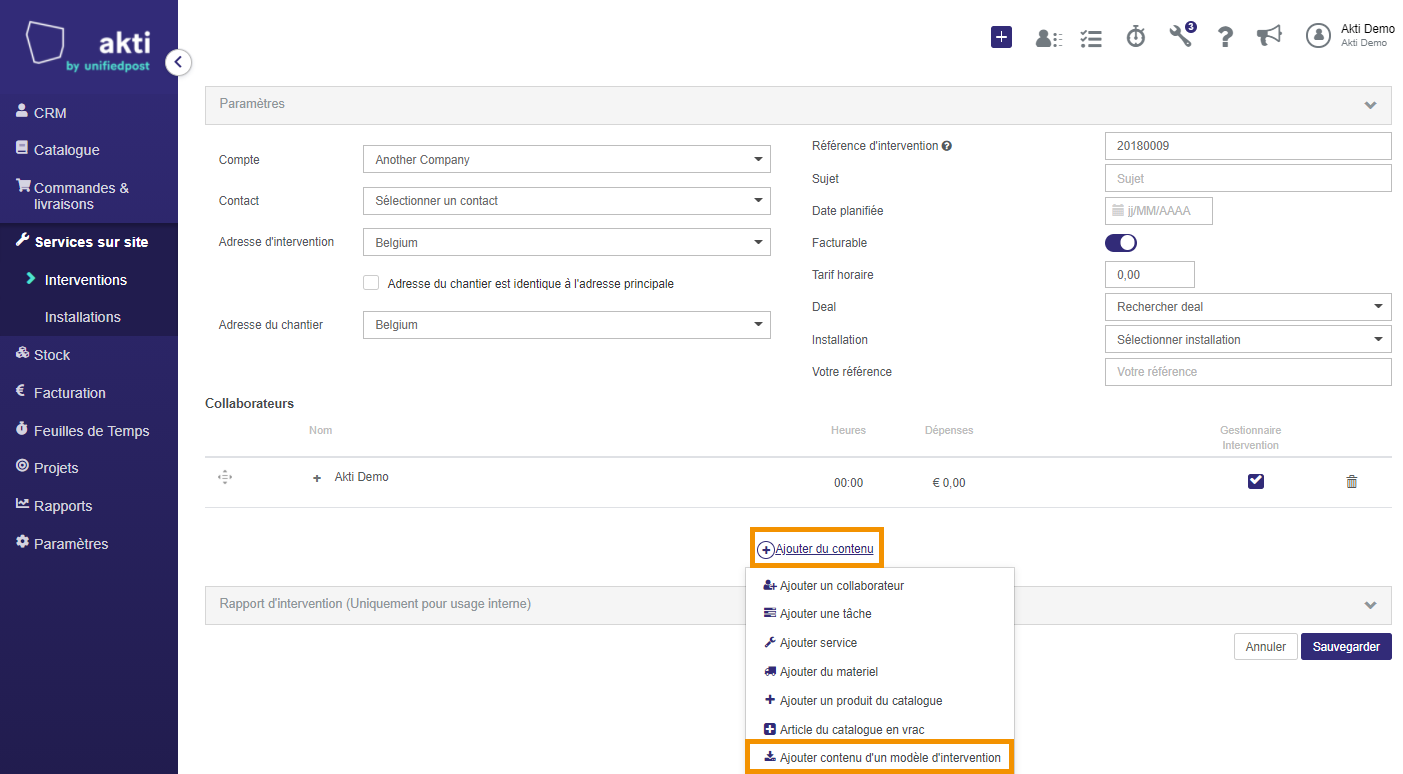
Task: Click the Annuler button
Action: [1266, 647]
